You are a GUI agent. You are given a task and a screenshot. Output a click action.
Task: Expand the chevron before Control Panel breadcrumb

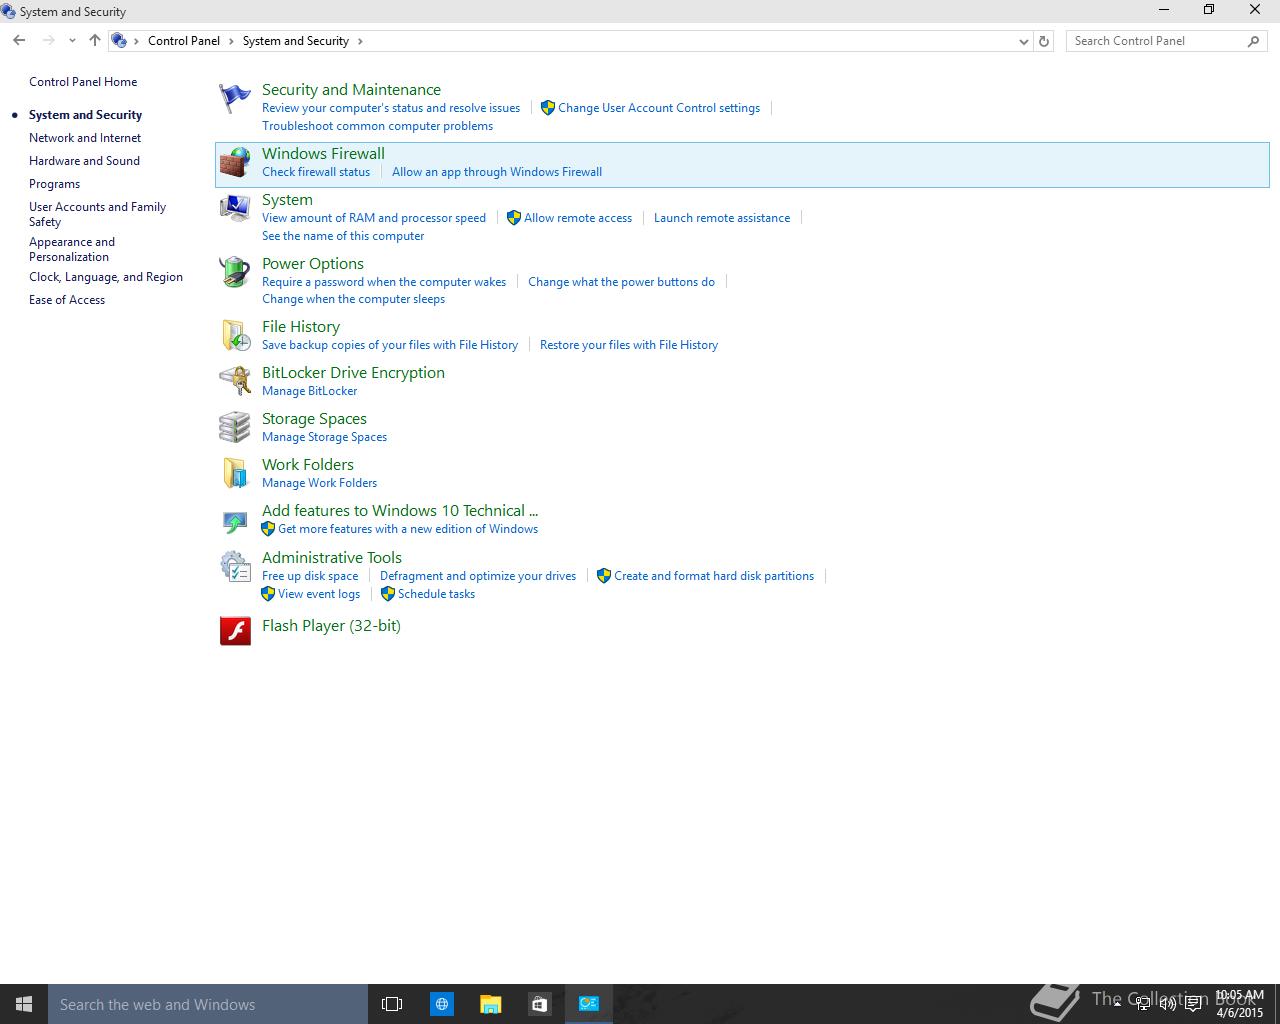[x=137, y=41]
